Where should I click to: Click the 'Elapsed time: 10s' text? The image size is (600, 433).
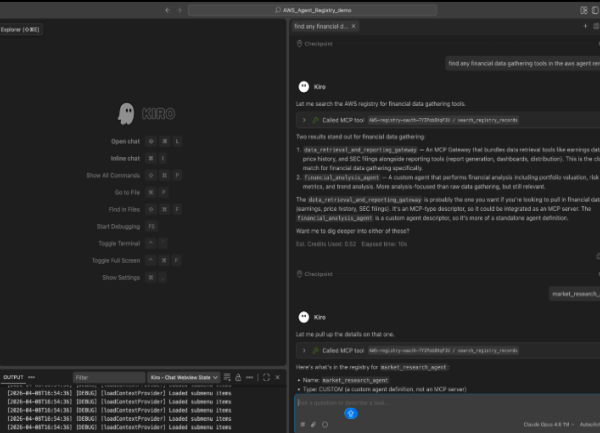coord(384,244)
